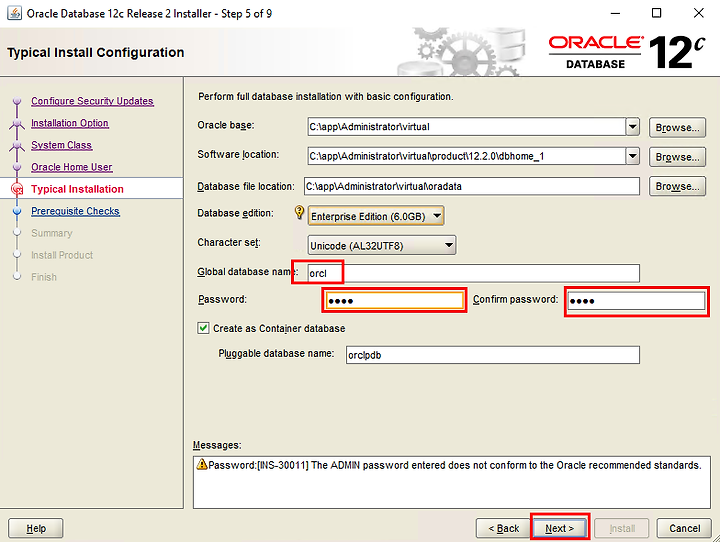The width and height of the screenshot is (720, 542).
Task: Select the INS-30011 password warning message
Action: point(449,465)
